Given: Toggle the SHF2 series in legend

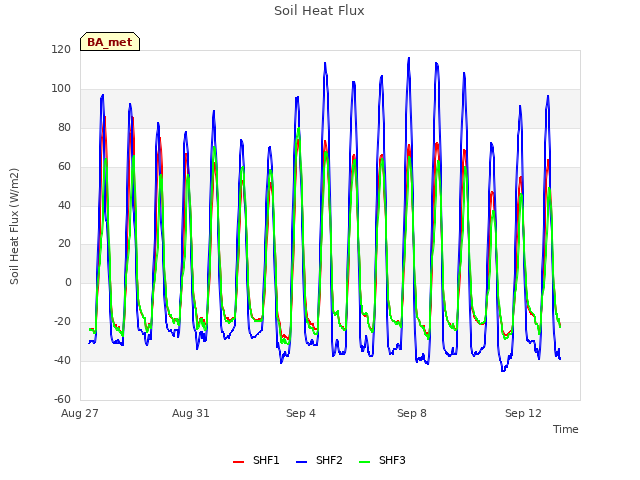Looking at the screenshot, I should (319, 460).
